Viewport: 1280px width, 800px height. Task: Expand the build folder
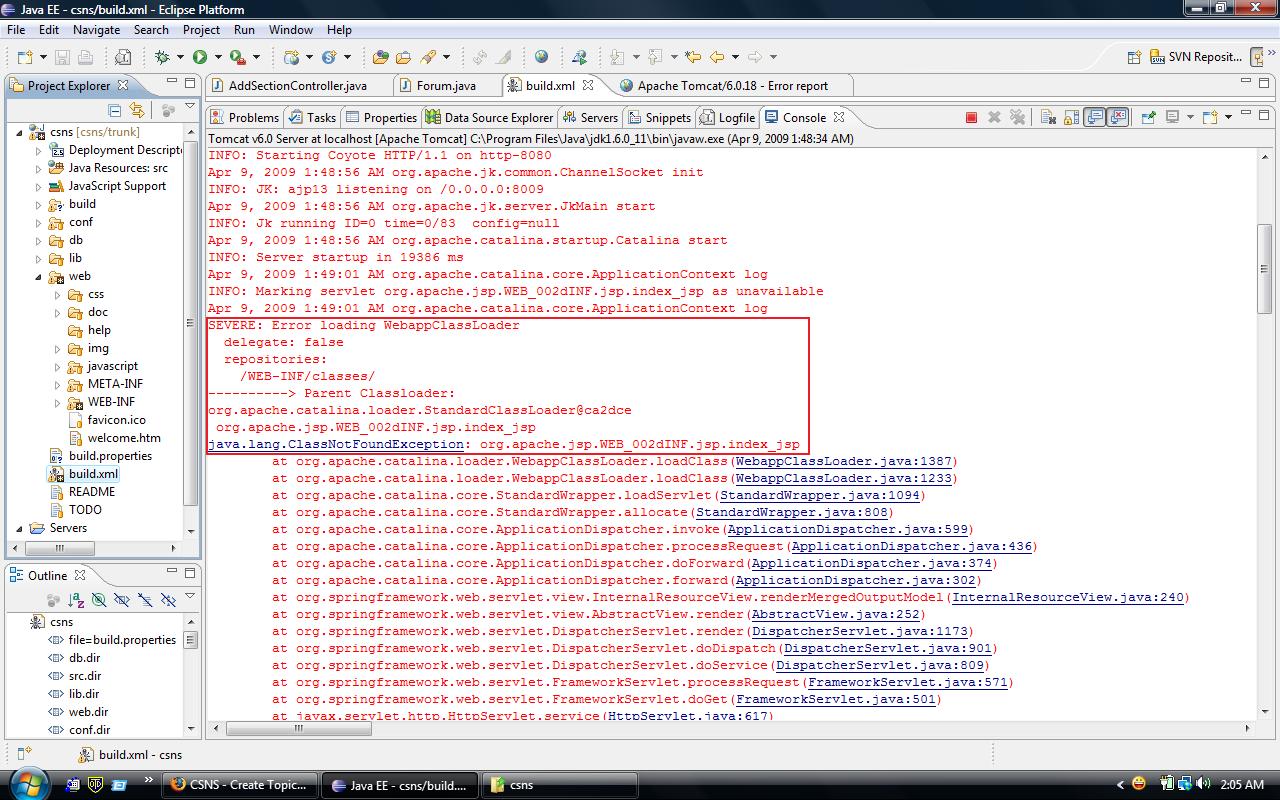39,204
